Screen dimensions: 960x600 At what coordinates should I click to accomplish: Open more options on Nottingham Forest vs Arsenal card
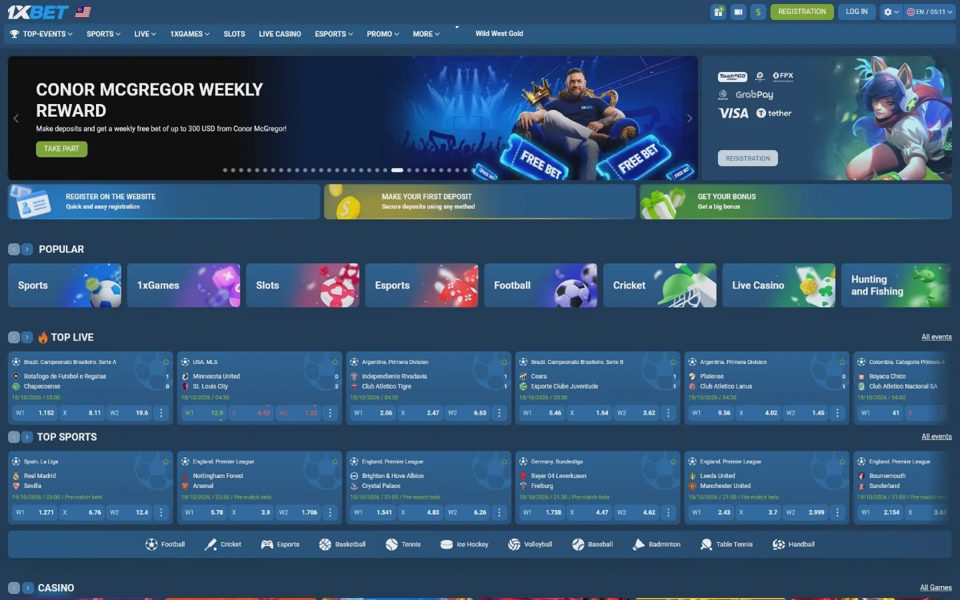click(x=330, y=512)
